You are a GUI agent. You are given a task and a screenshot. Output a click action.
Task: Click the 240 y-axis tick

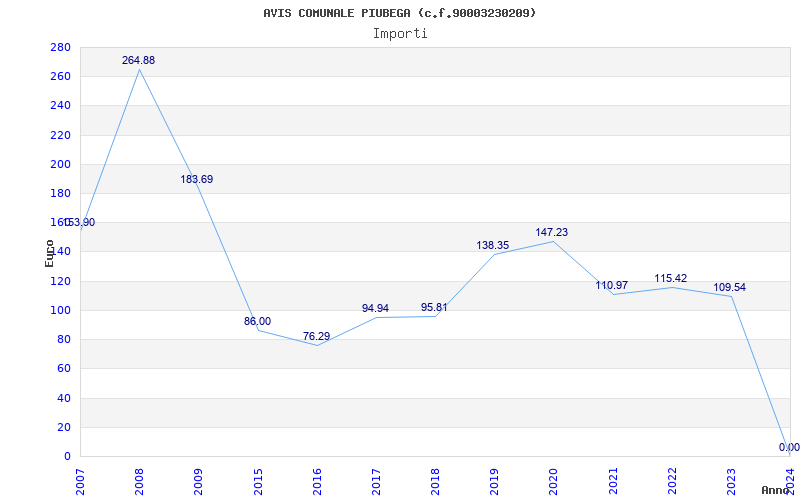[x=60, y=106]
